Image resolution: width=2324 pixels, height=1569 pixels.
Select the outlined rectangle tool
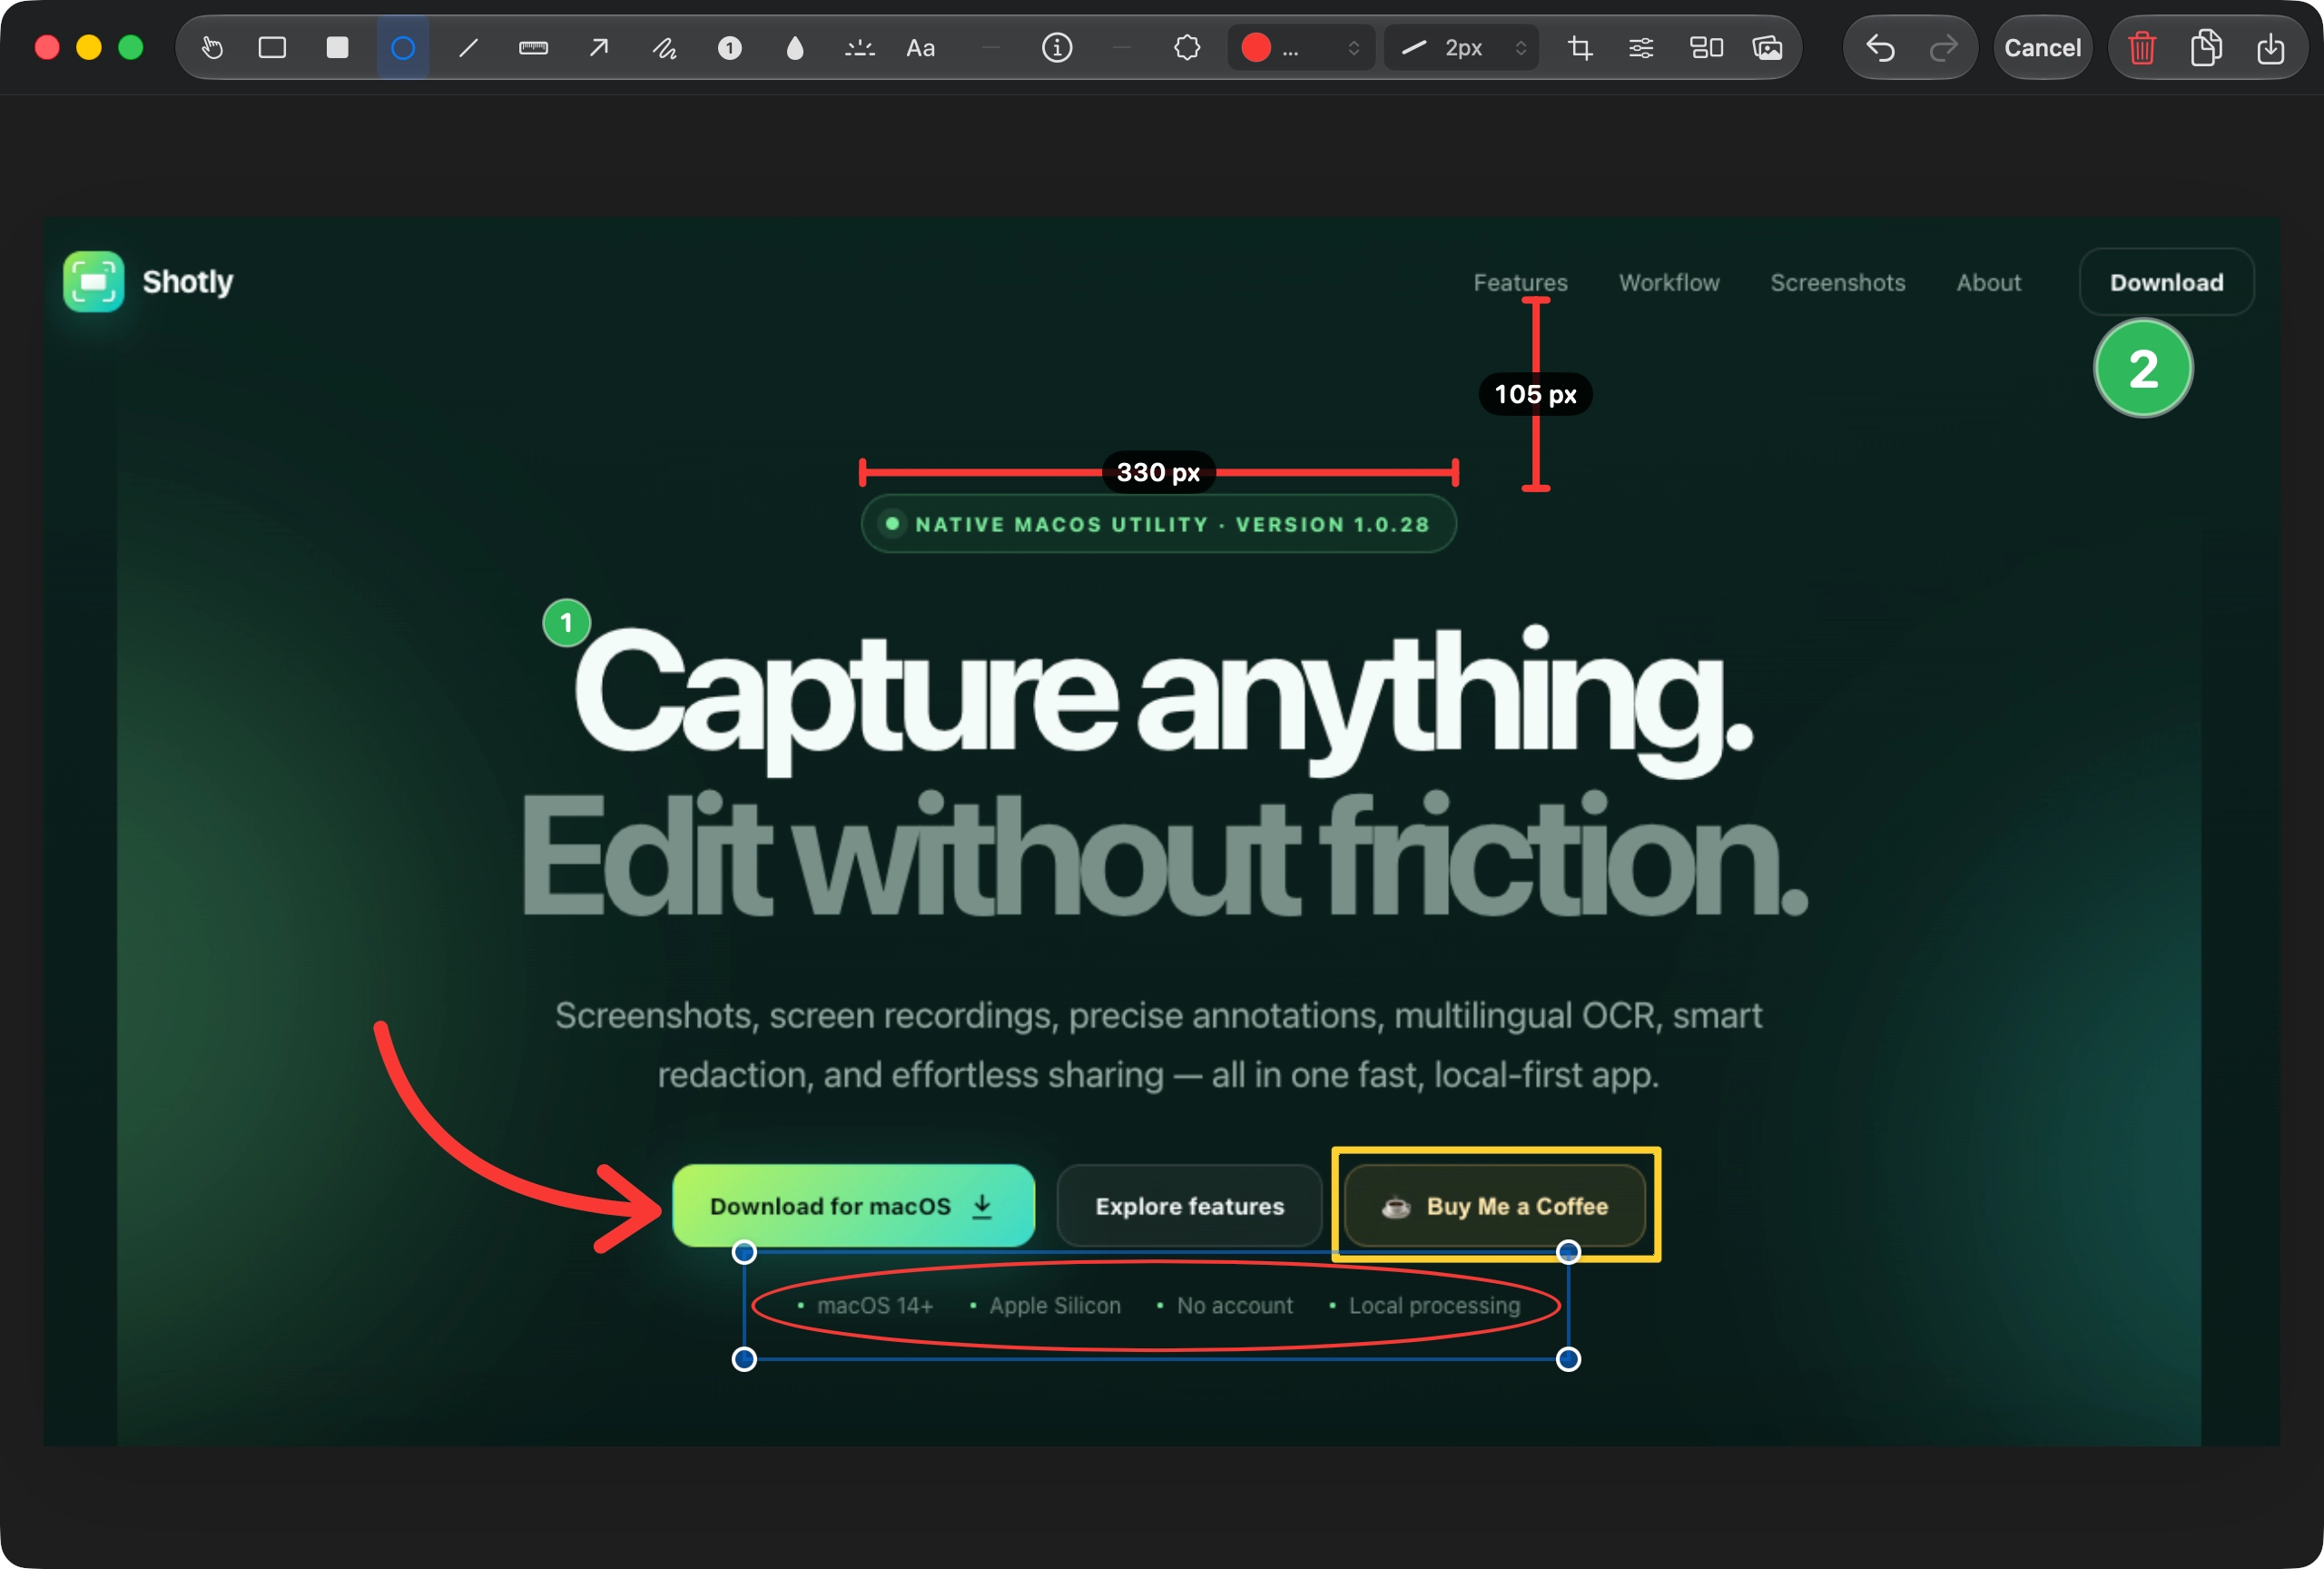point(272,47)
